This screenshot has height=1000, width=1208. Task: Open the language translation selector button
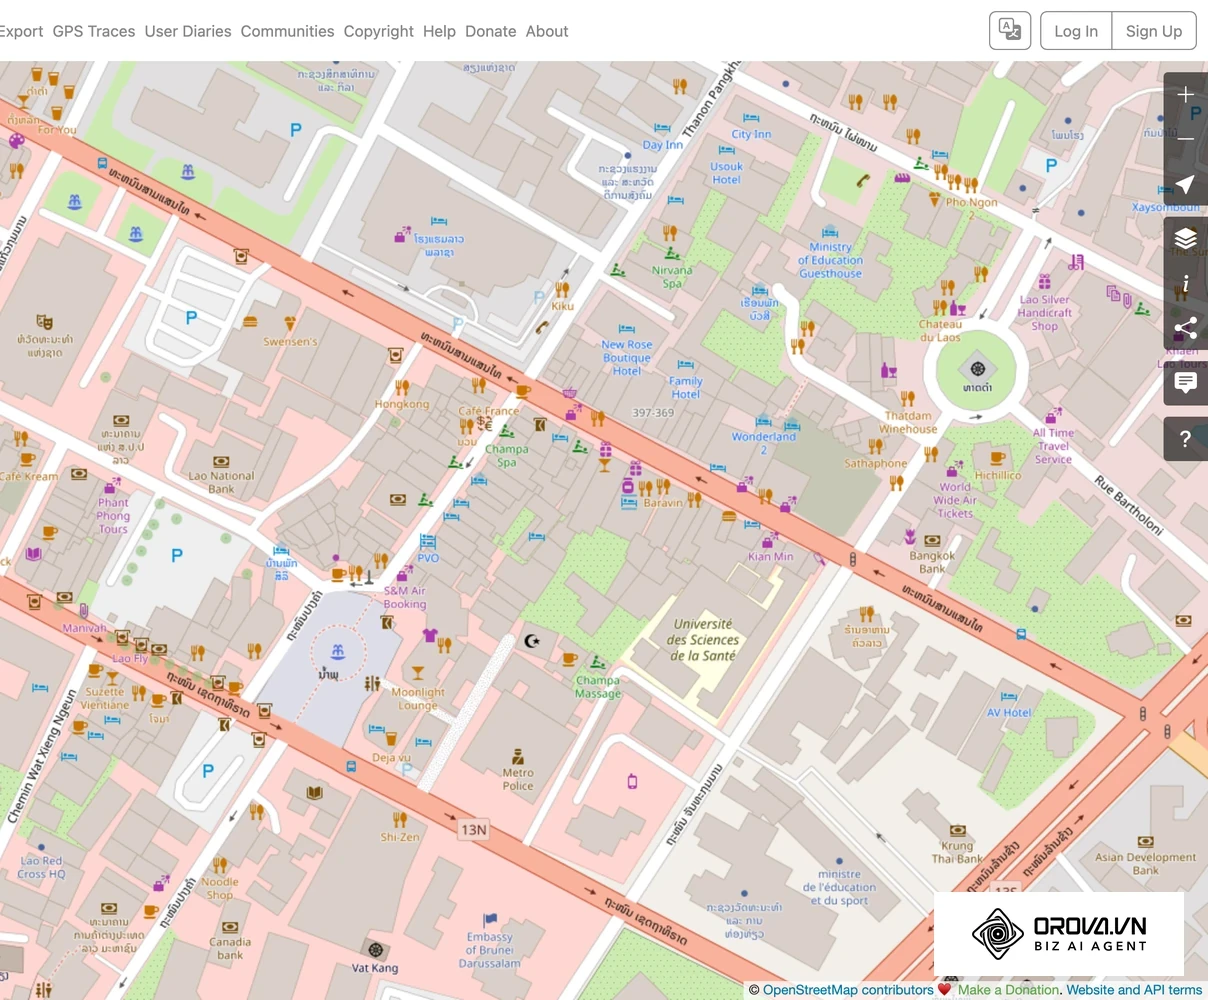(x=1010, y=31)
